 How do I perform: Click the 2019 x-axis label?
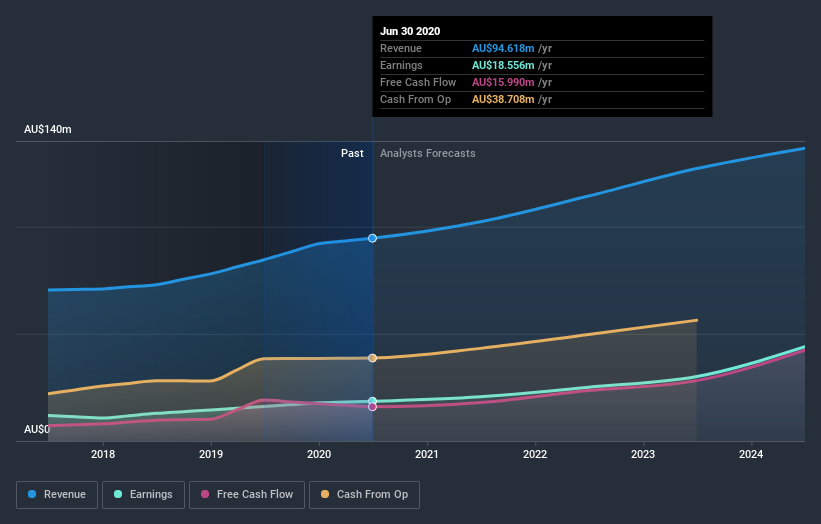tap(211, 454)
